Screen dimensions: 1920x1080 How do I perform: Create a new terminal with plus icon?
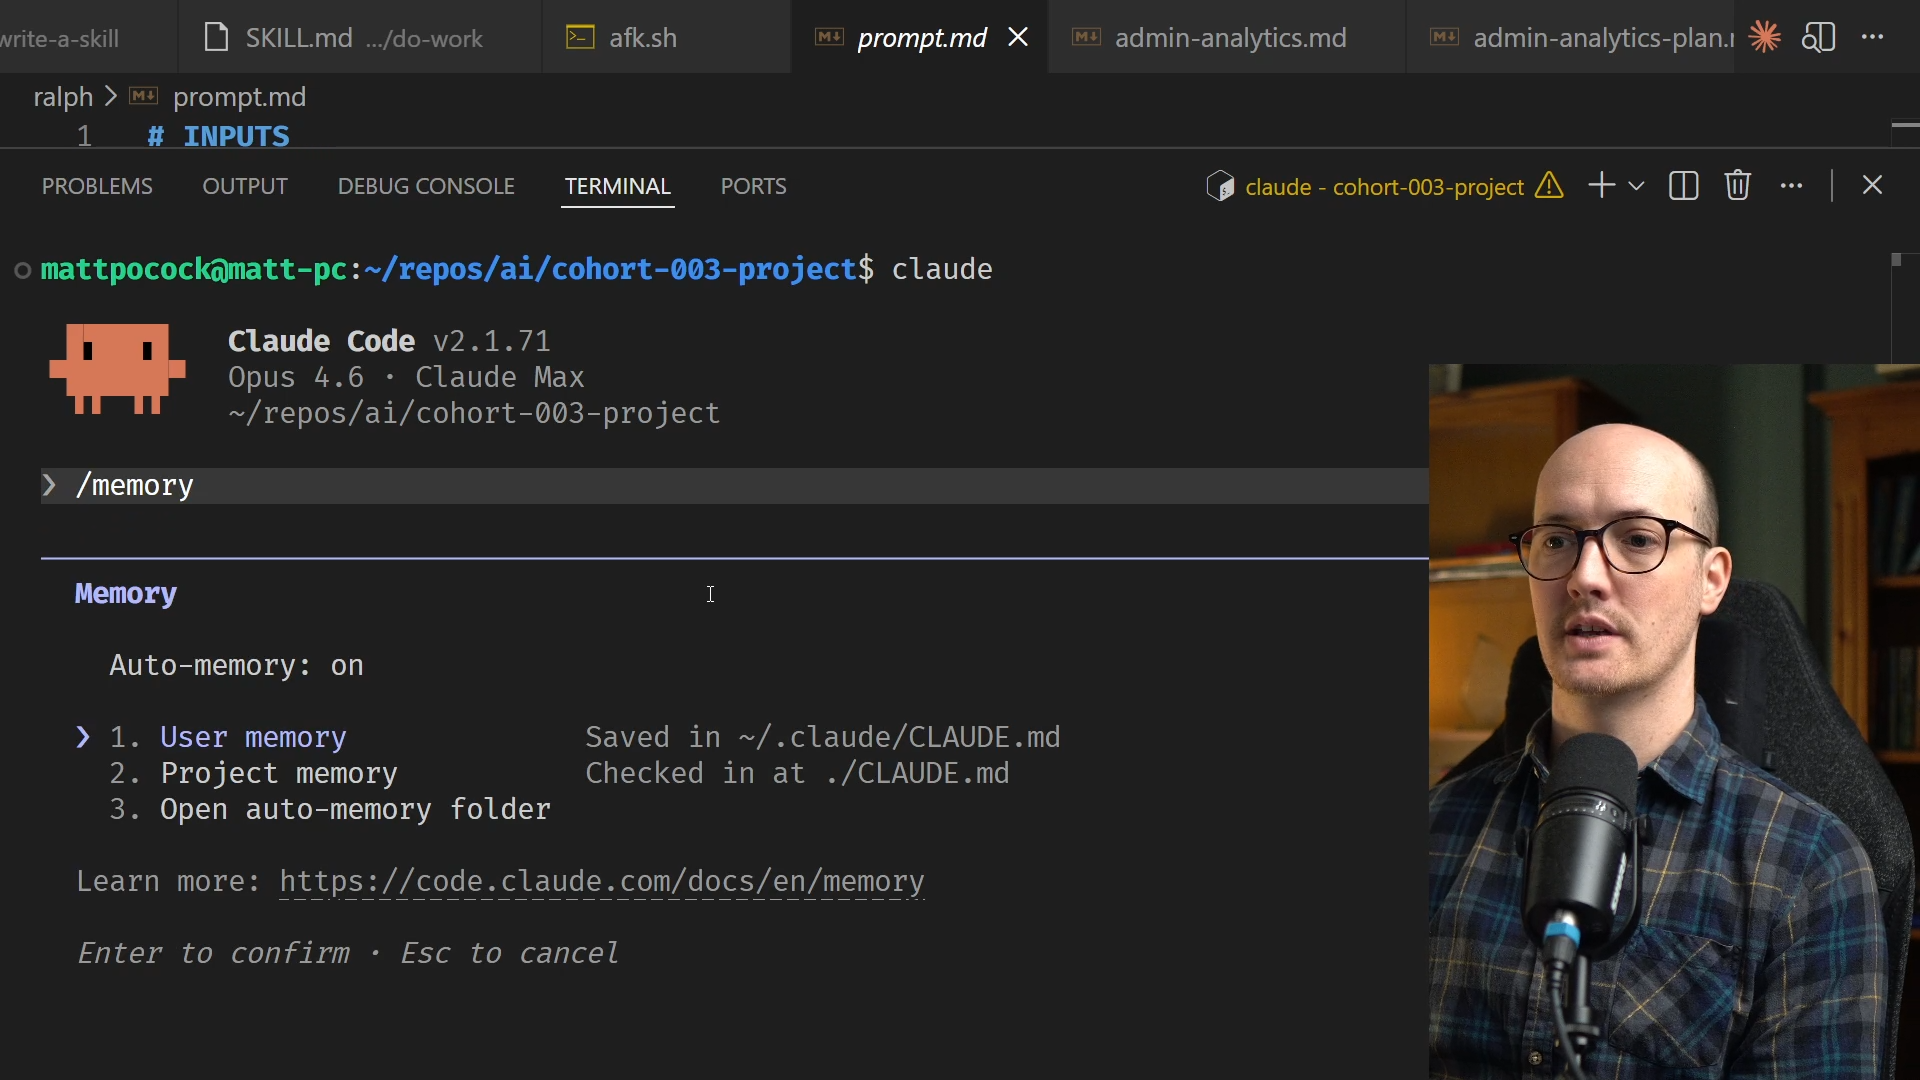[x=1601, y=186]
